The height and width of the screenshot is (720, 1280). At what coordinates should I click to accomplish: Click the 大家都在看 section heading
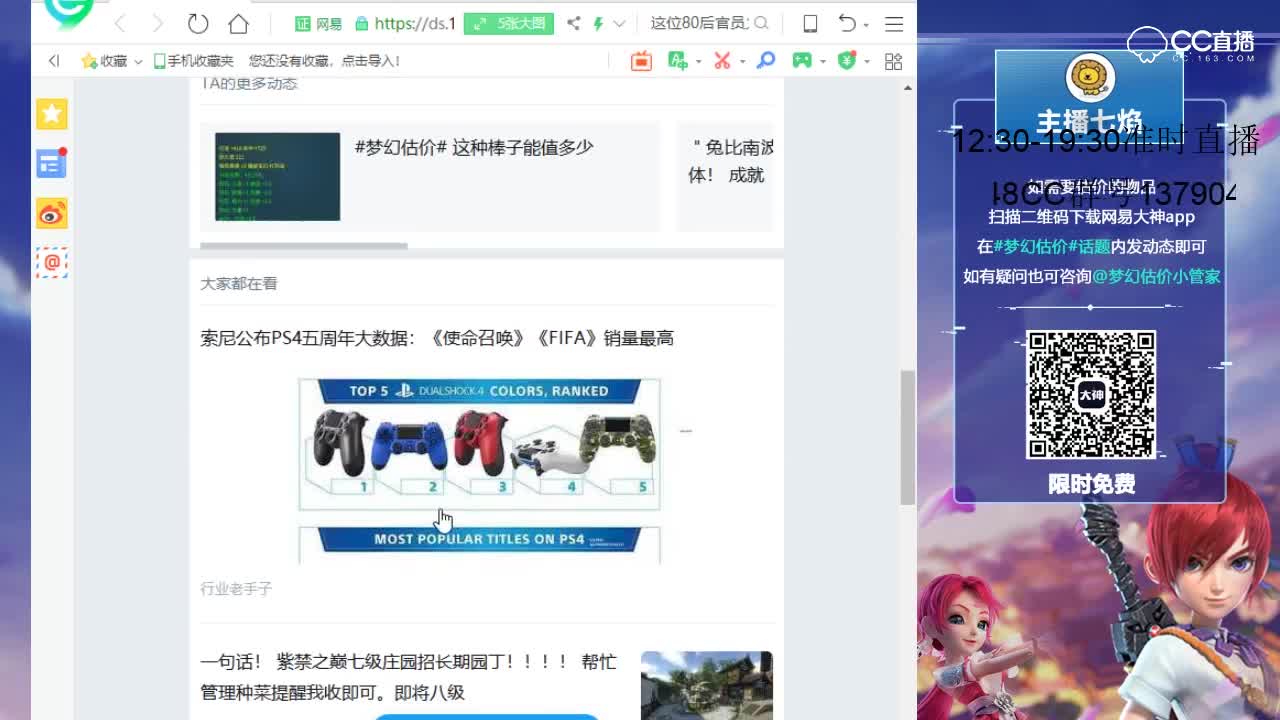coord(239,284)
